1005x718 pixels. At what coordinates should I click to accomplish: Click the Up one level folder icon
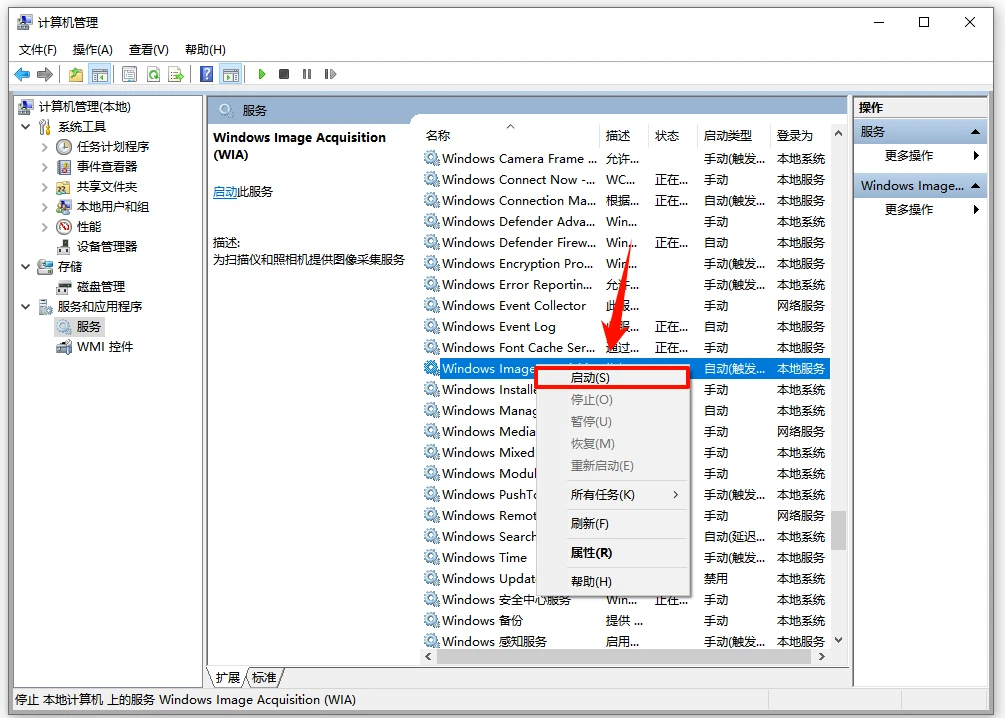[76, 74]
